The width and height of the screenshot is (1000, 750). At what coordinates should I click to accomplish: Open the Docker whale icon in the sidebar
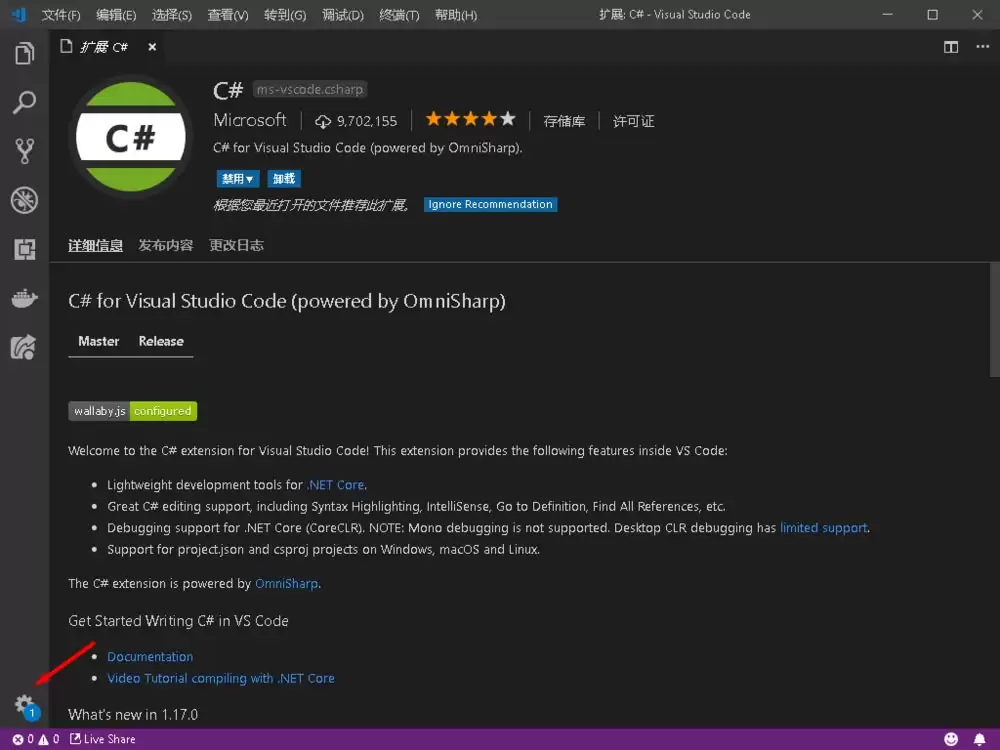pos(24,298)
